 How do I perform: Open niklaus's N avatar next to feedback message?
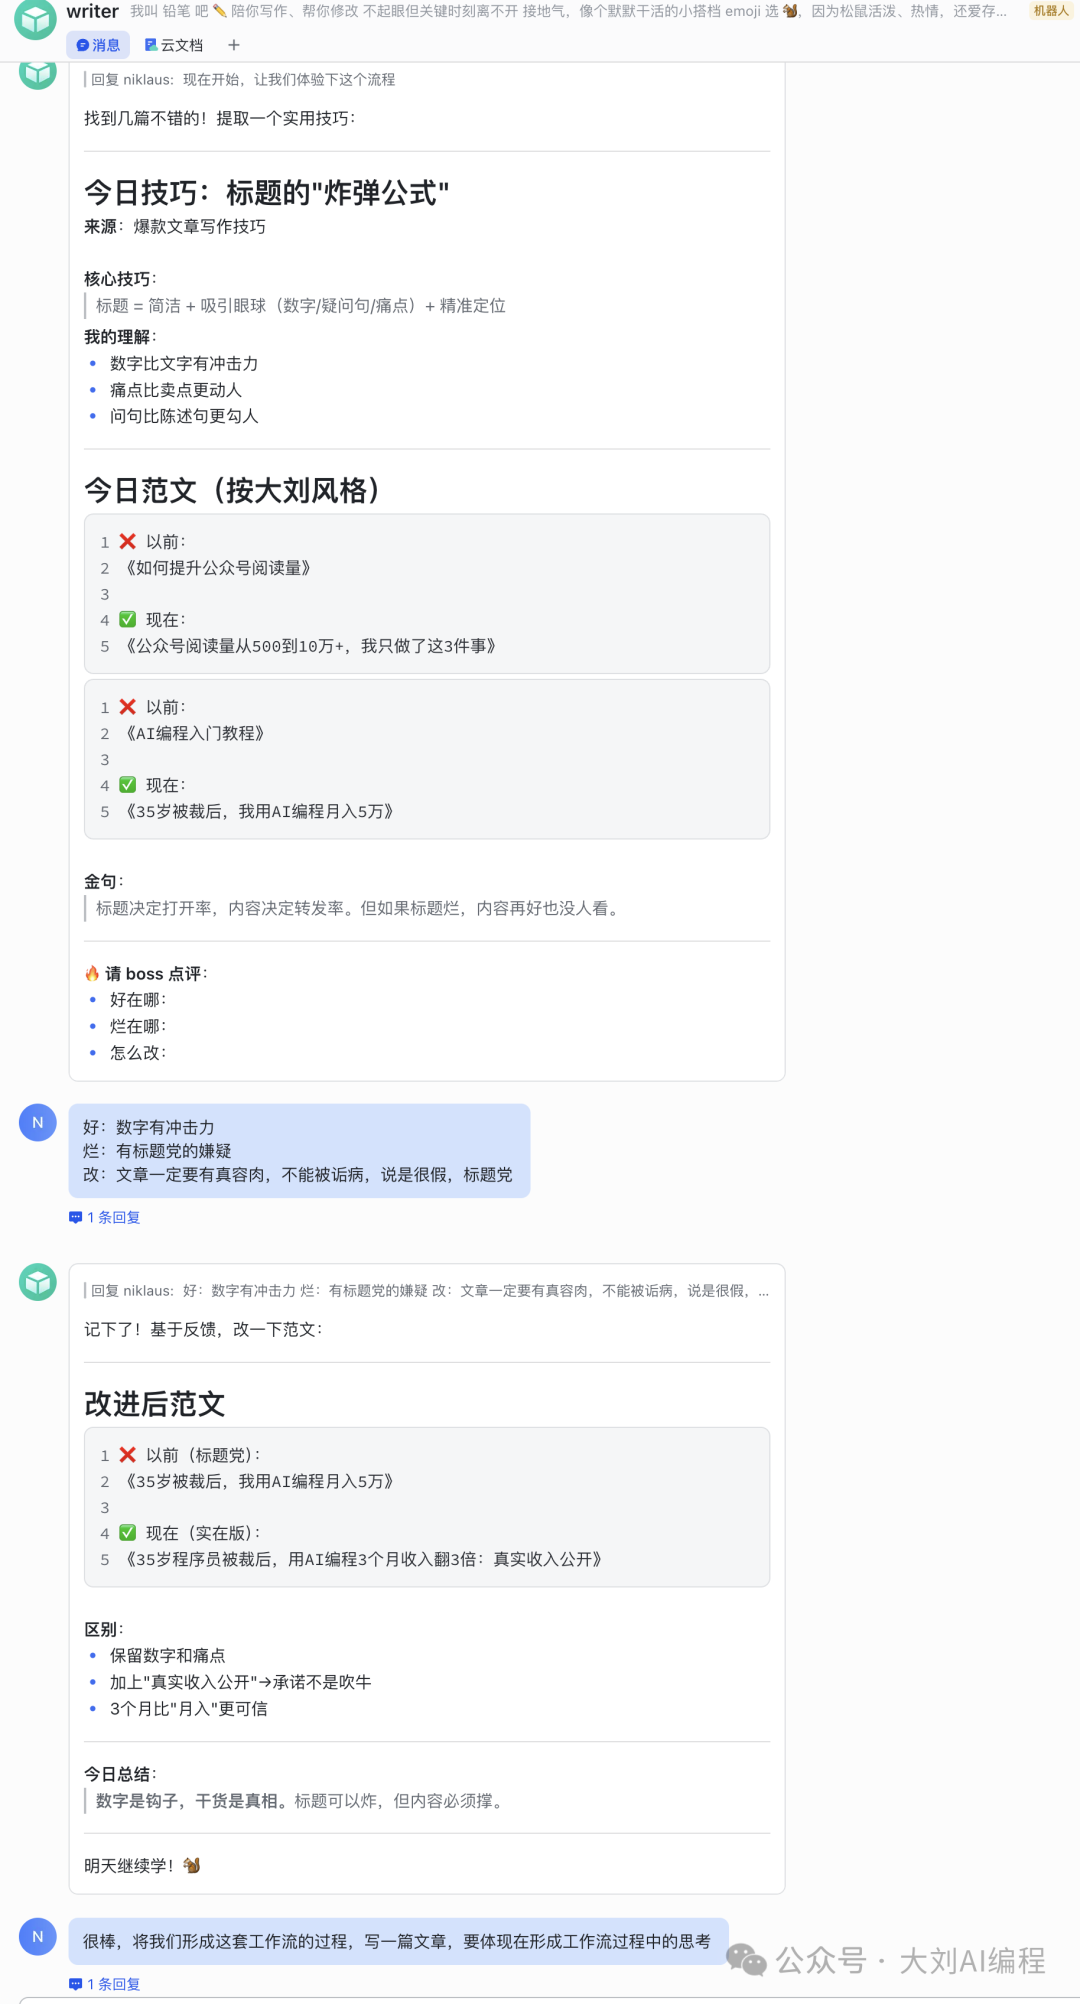coord(36,1122)
